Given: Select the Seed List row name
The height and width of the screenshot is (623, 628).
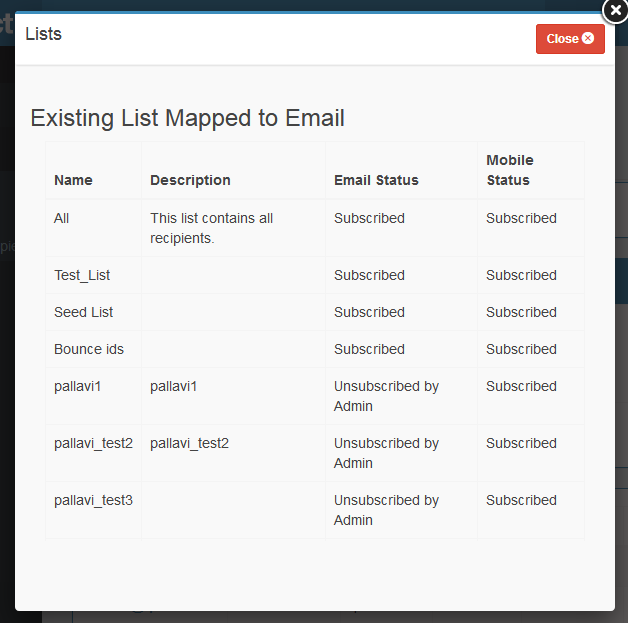Looking at the screenshot, I should click(x=83, y=312).
